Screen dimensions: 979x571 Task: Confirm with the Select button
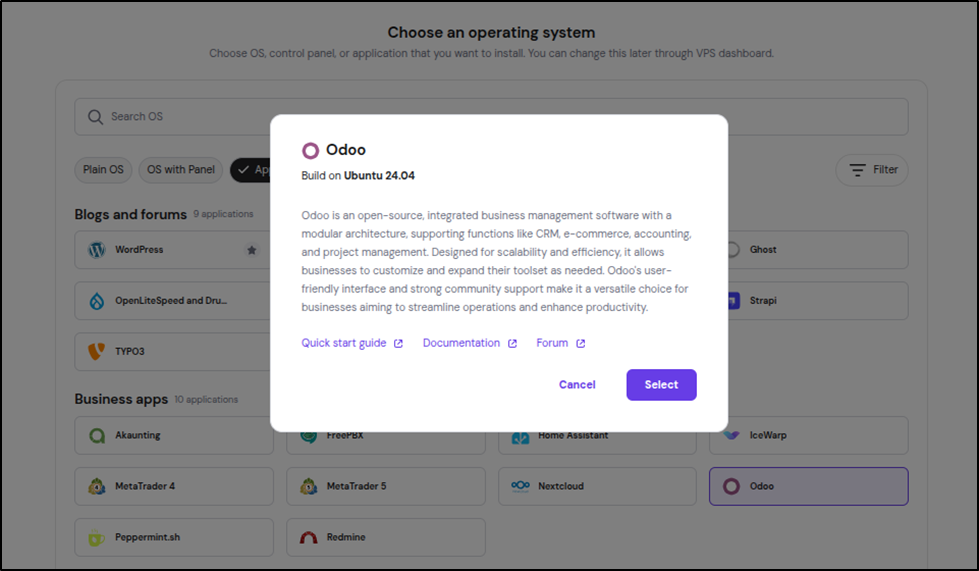661,385
